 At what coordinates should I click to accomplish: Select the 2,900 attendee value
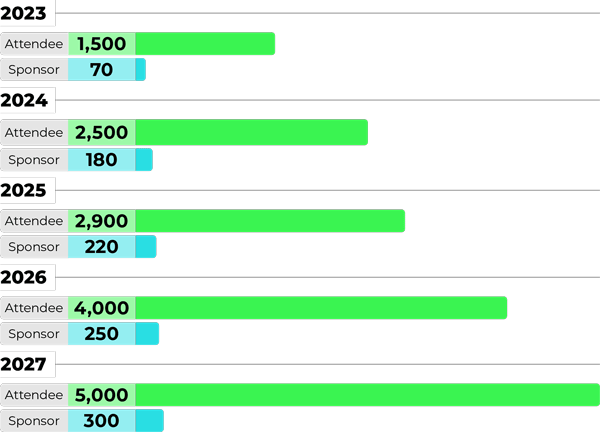102,220
